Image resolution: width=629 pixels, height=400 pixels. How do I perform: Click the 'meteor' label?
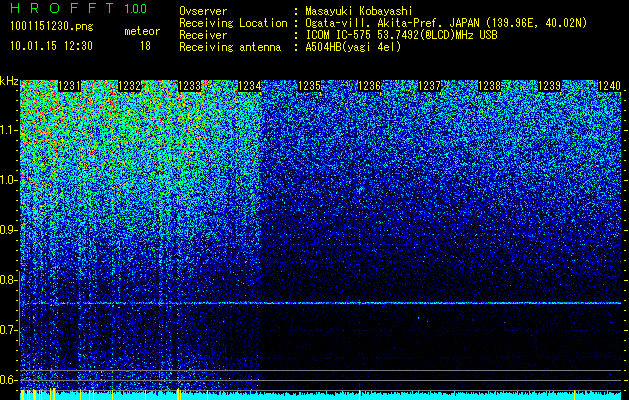(142, 31)
